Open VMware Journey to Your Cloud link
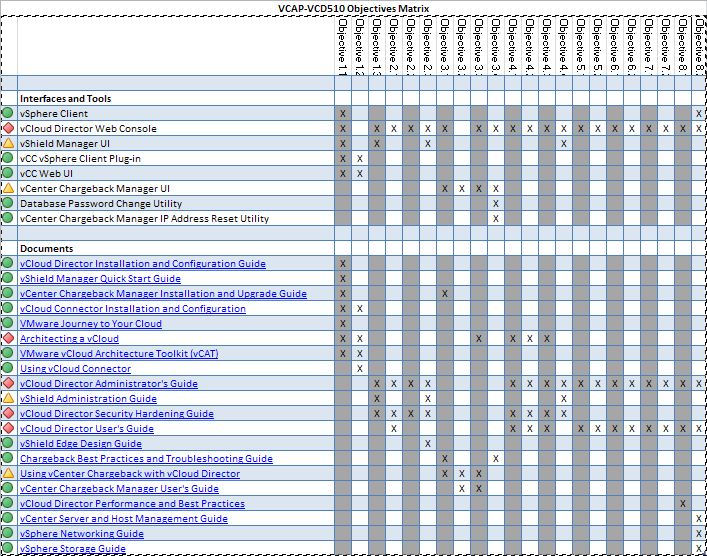 (x=91, y=323)
